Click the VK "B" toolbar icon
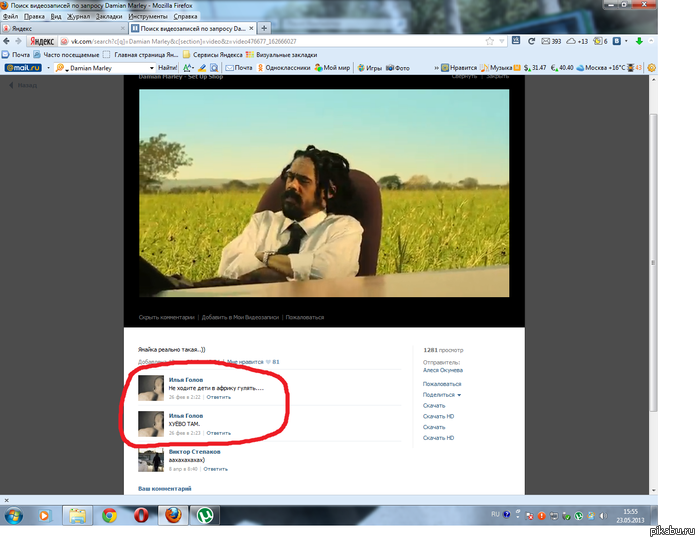700x542 pixels. [x=617, y=41]
